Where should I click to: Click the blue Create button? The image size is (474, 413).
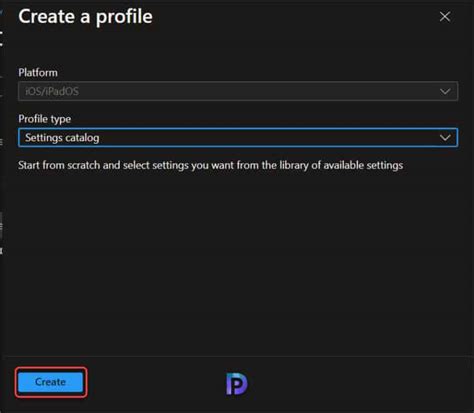pos(51,382)
